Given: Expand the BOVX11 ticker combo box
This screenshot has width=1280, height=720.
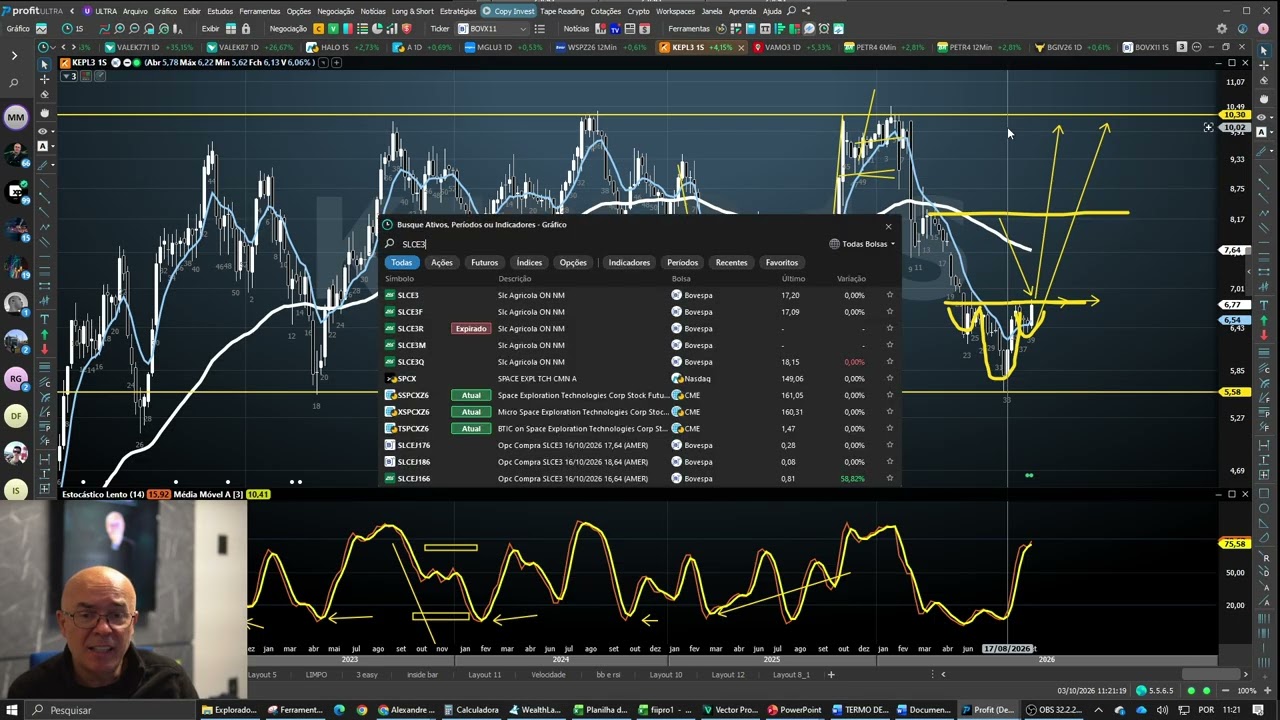Looking at the screenshot, I should (493, 29).
